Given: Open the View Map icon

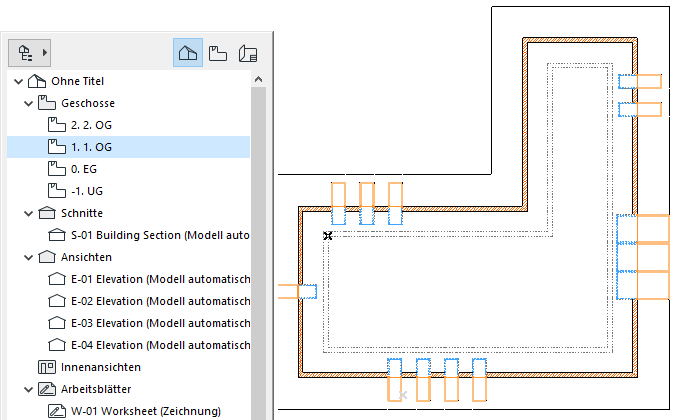Looking at the screenshot, I should 218,52.
